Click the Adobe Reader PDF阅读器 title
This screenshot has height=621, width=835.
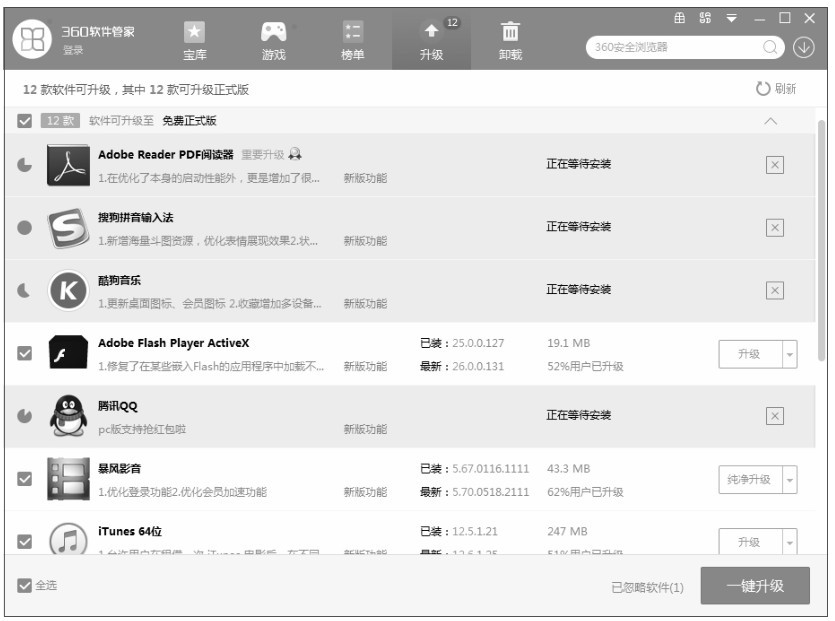166,154
